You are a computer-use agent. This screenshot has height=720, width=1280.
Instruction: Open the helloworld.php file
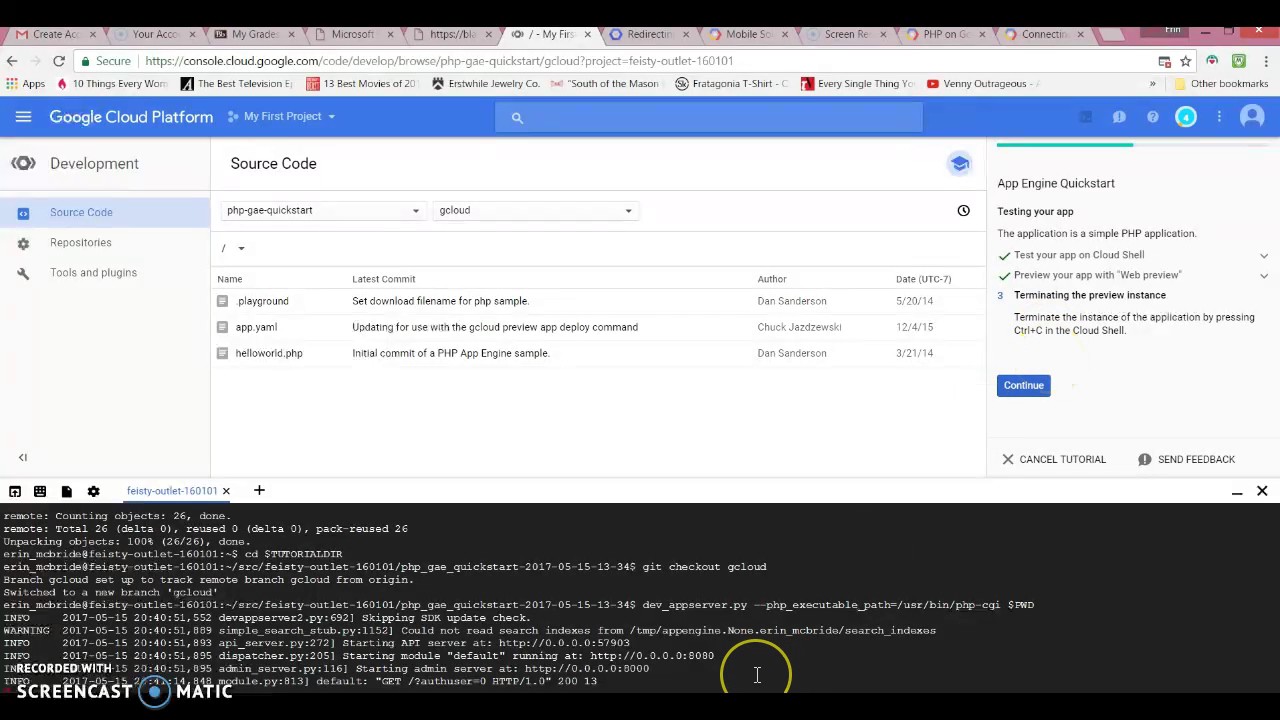click(268, 353)
